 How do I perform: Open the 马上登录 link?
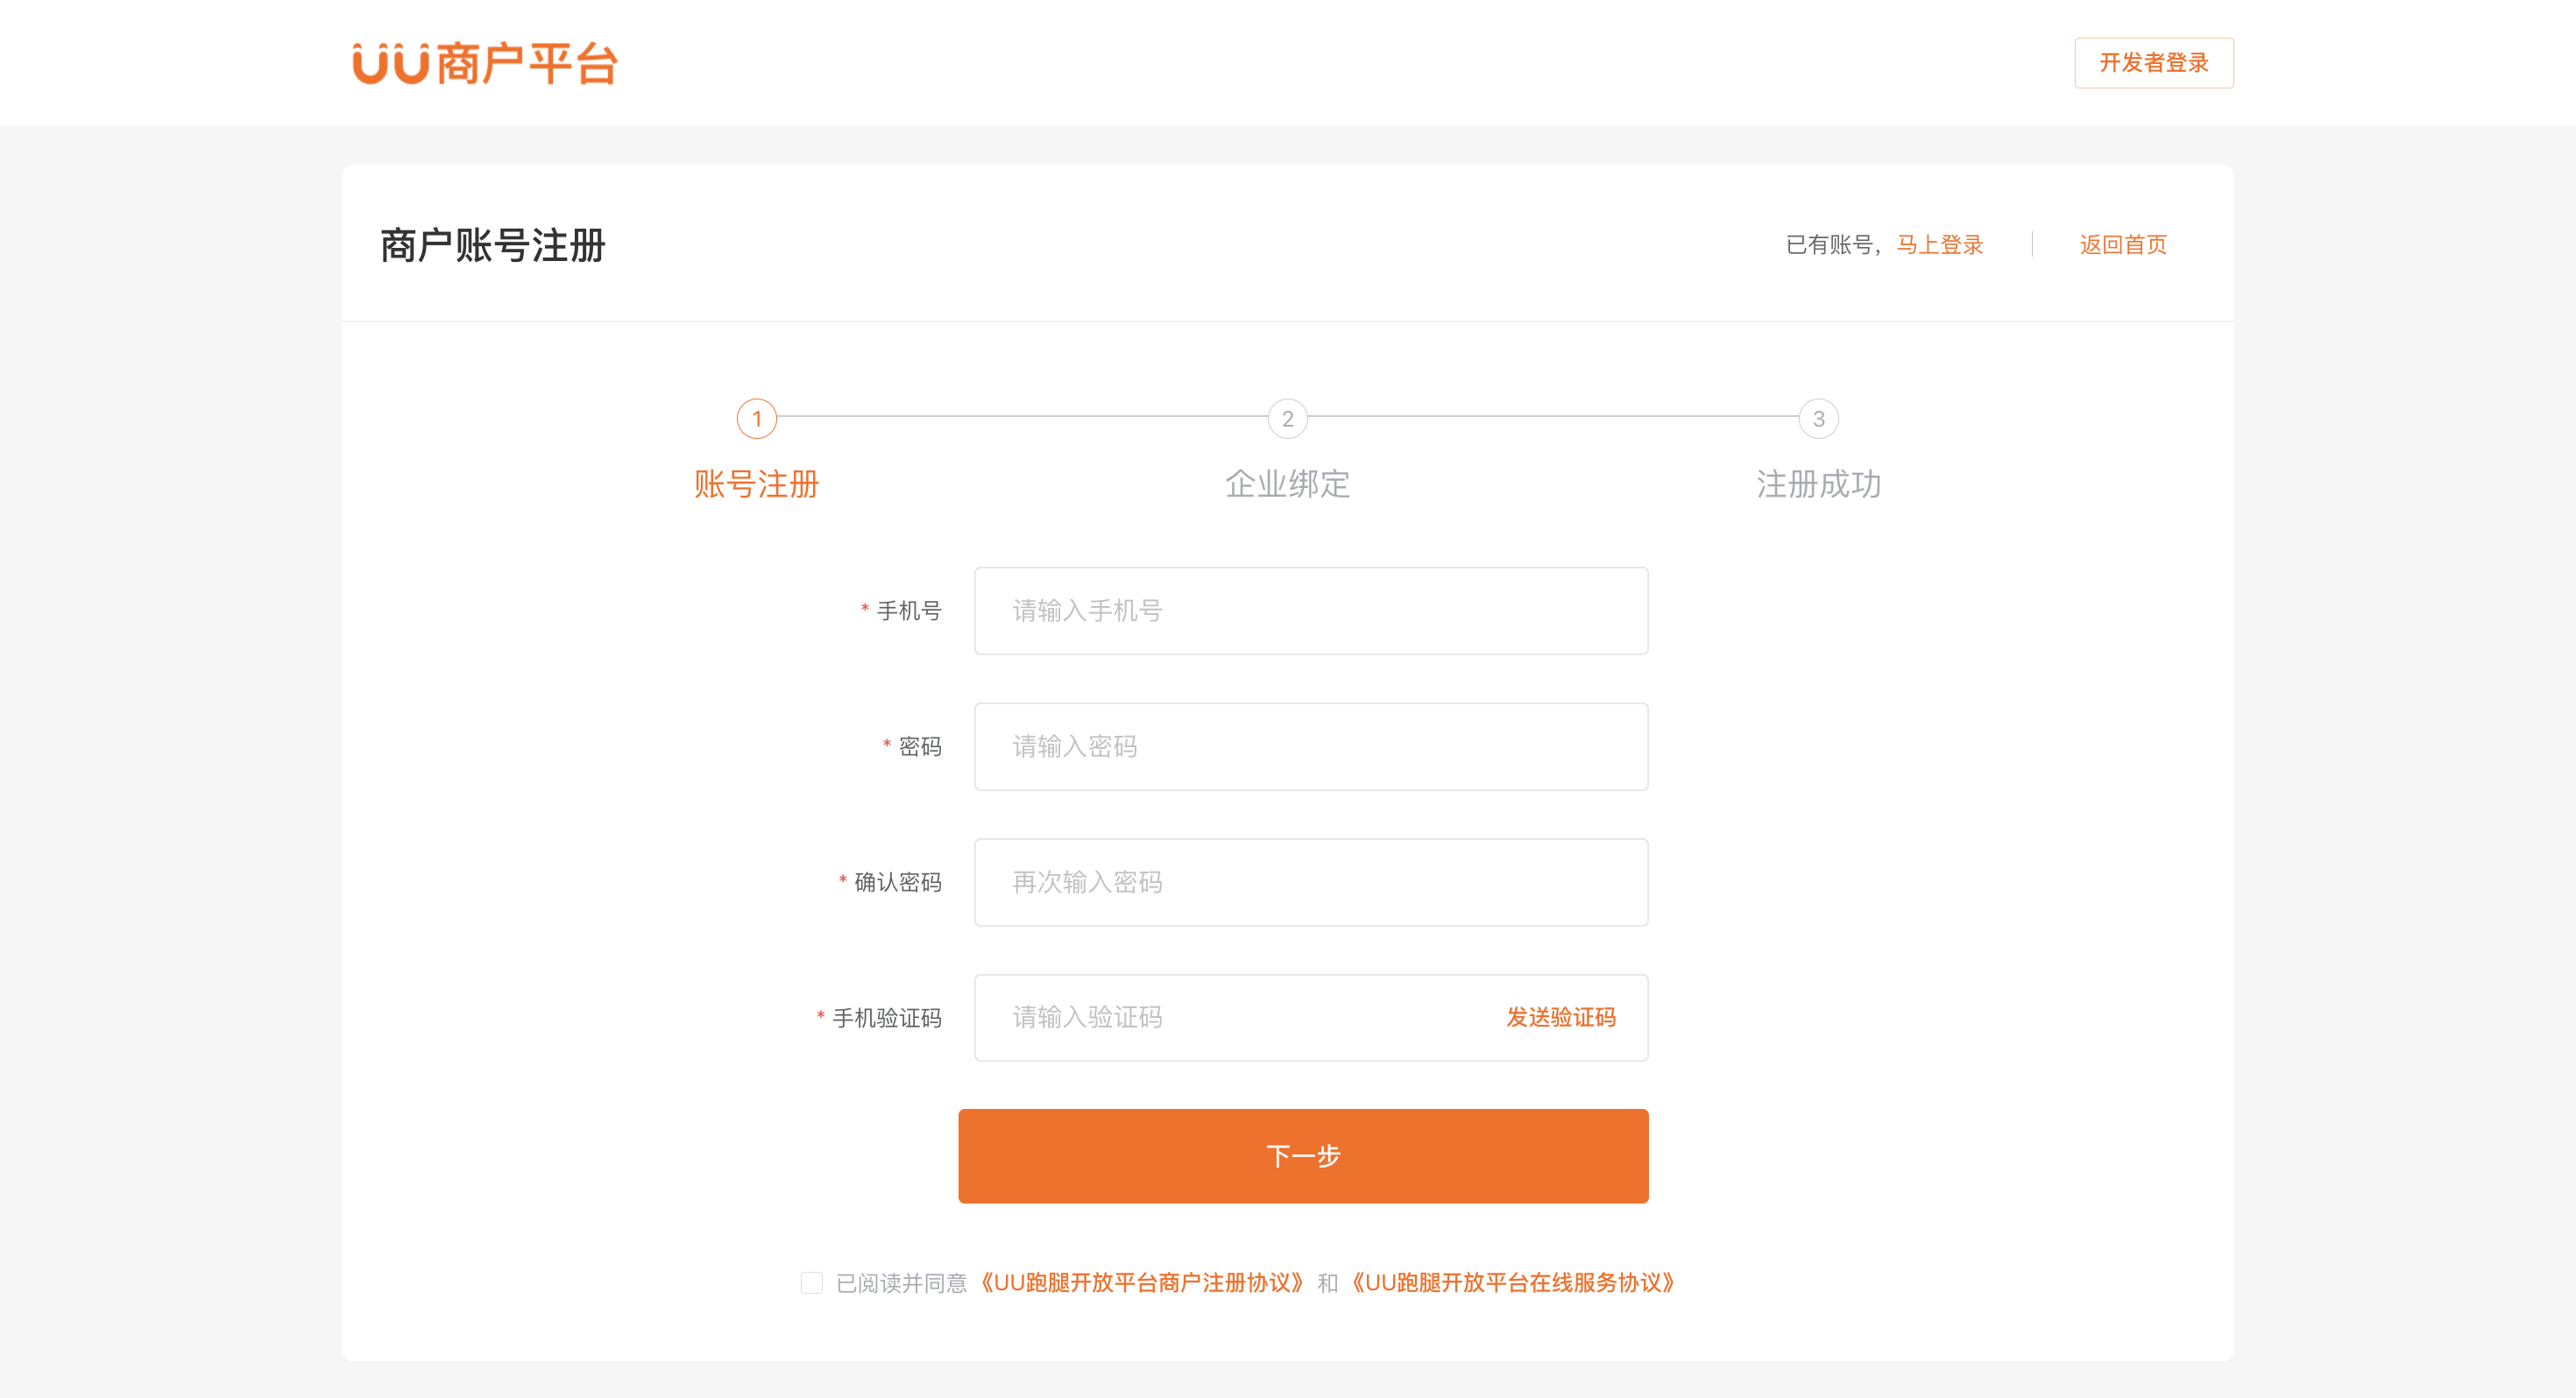(x=1939, y=244)
